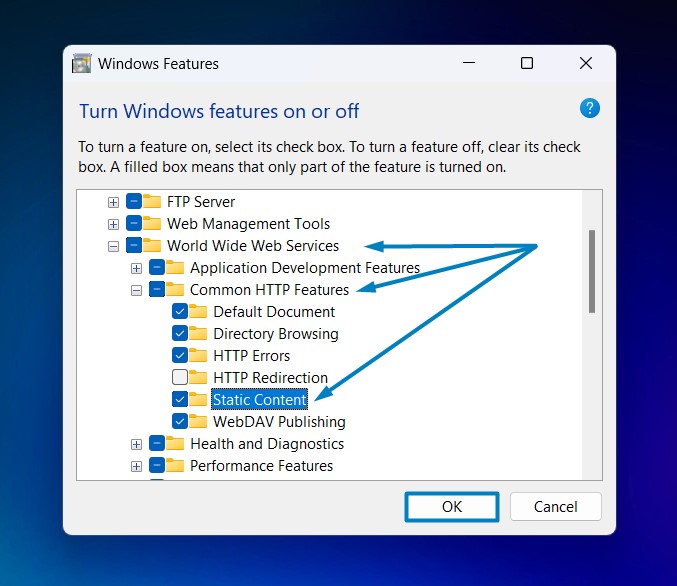Image resolution: width=677 pixels, height=586 pixels.
Task: Click the Health and Diagnostics folder icon
Action: coord(175,443)
